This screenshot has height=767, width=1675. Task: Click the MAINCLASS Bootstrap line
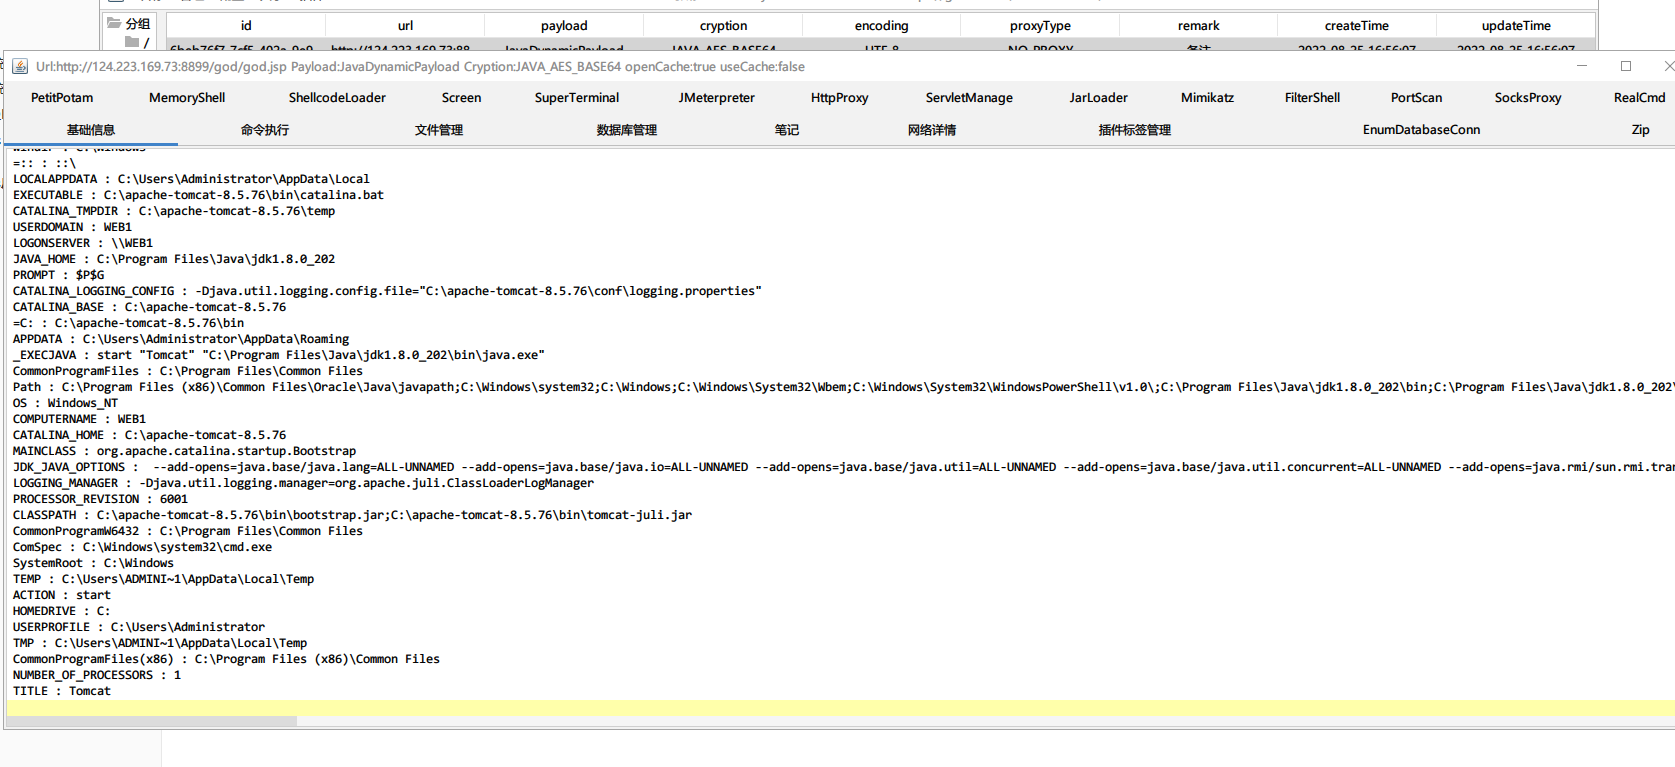(184, 451)
